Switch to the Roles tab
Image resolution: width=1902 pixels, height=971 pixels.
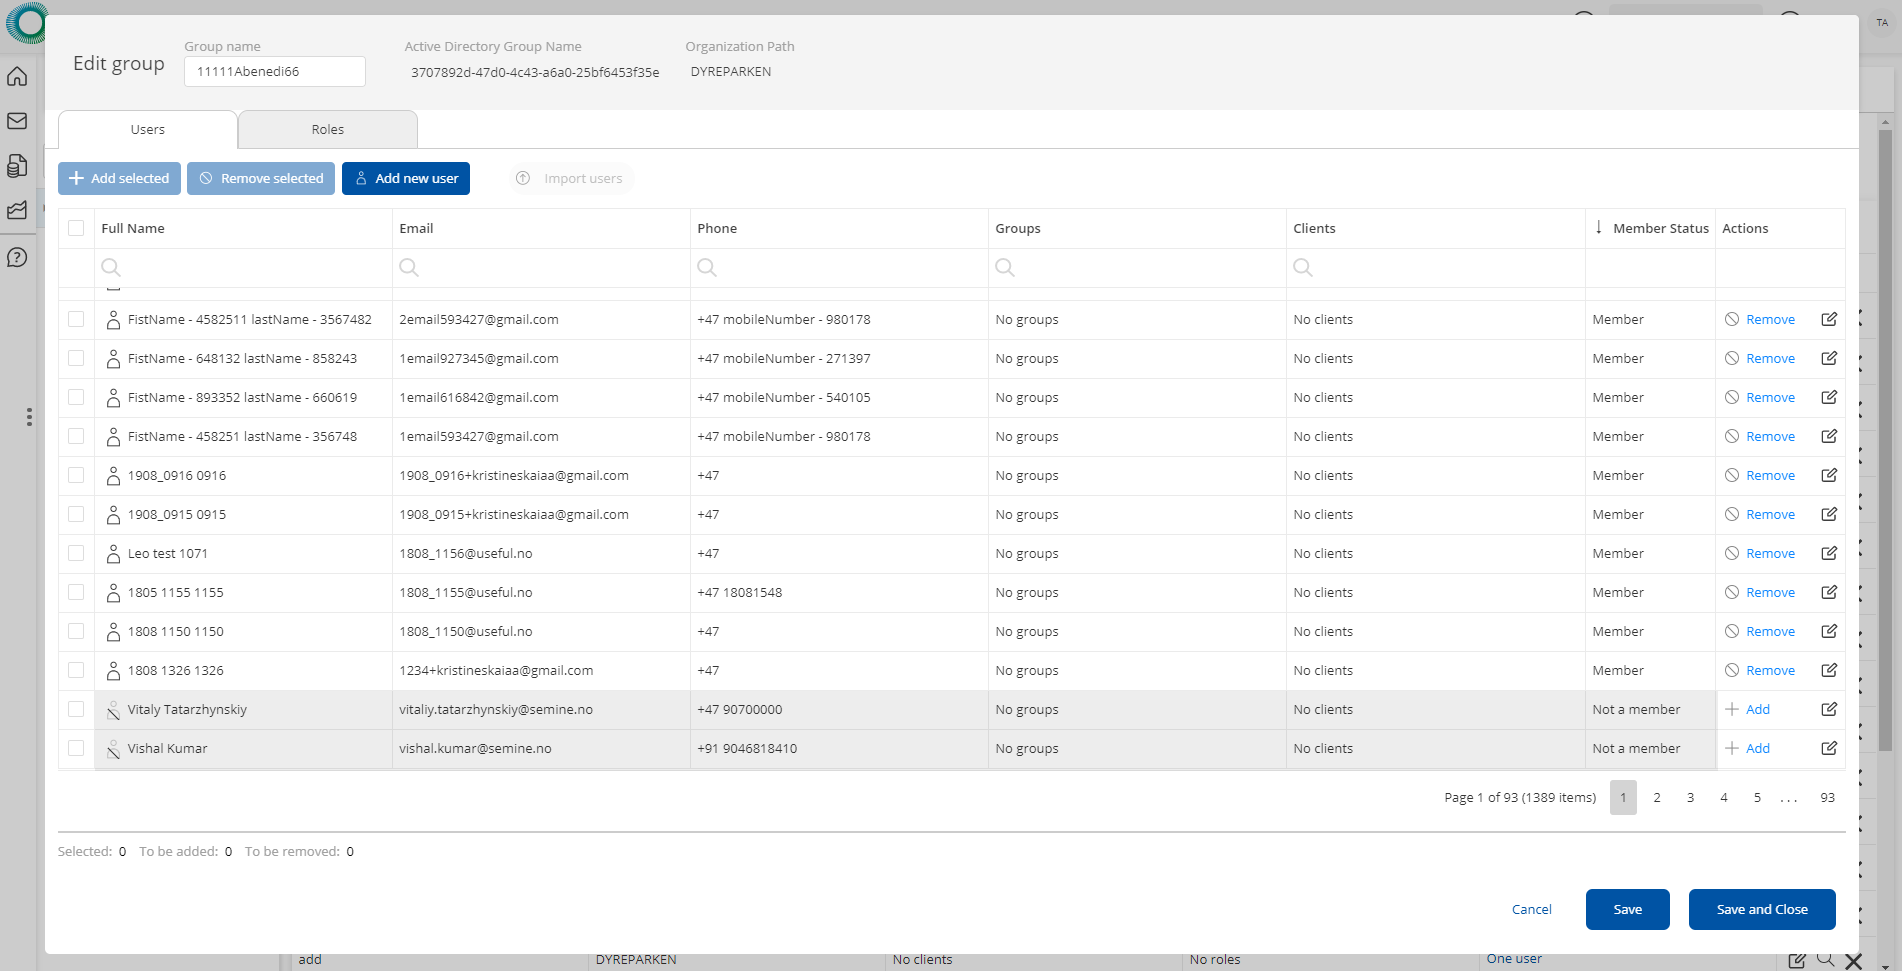coord(327,130)
